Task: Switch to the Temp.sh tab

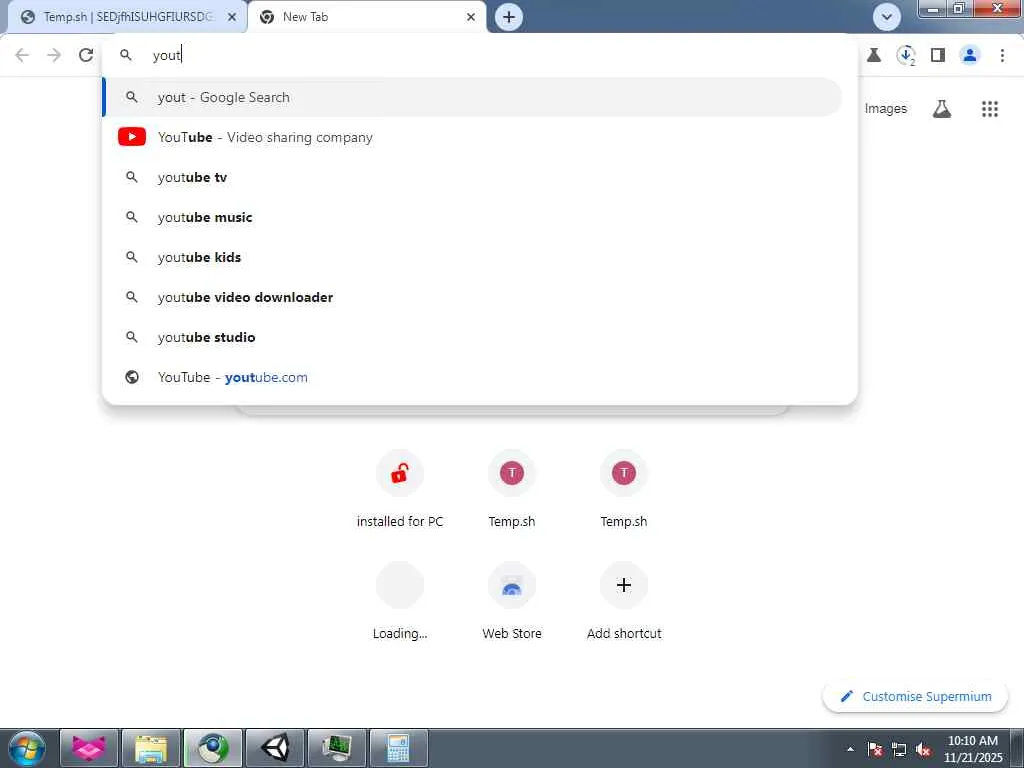Action: [x=127, y=17]
